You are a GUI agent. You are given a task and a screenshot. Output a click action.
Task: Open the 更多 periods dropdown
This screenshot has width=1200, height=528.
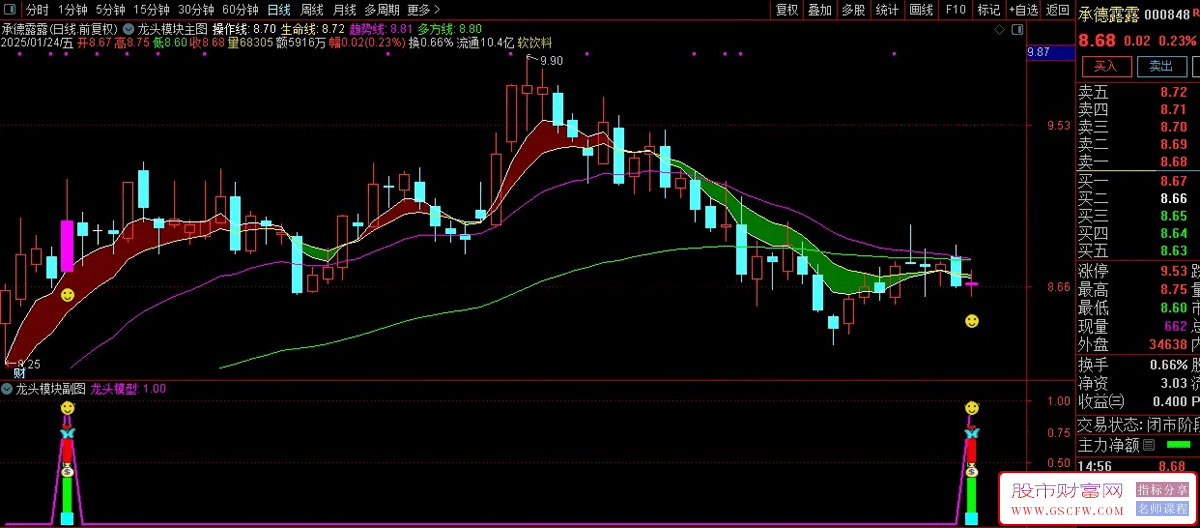(419, 10)
